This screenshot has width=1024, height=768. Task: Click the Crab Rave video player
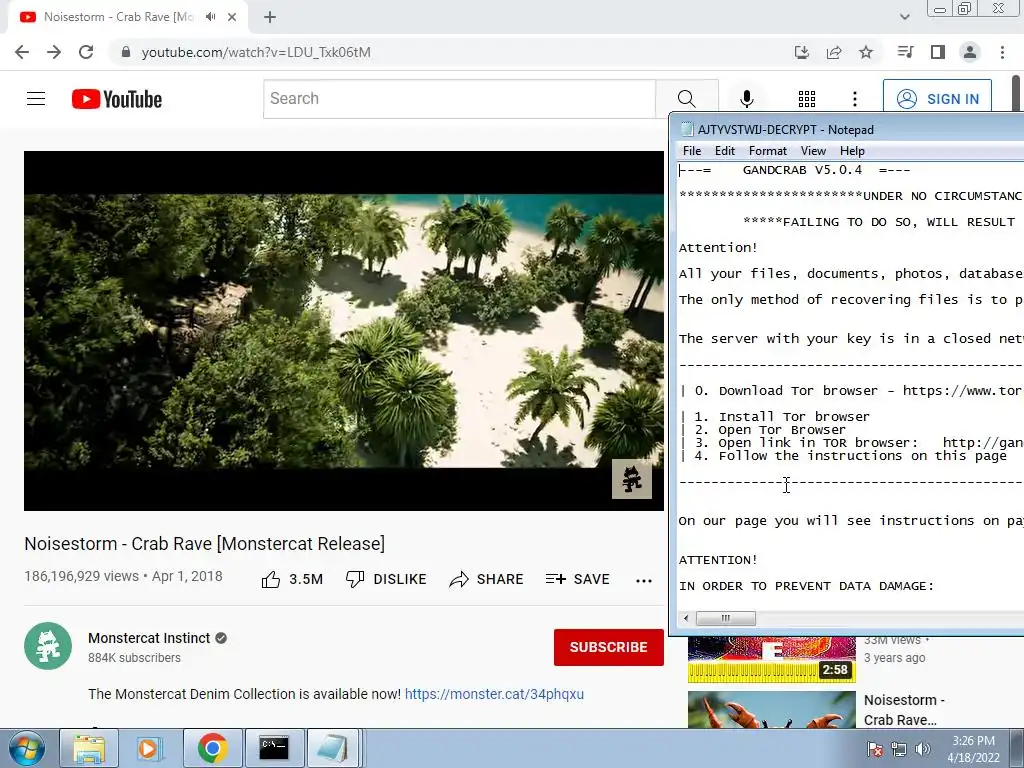tap(344, 330)
